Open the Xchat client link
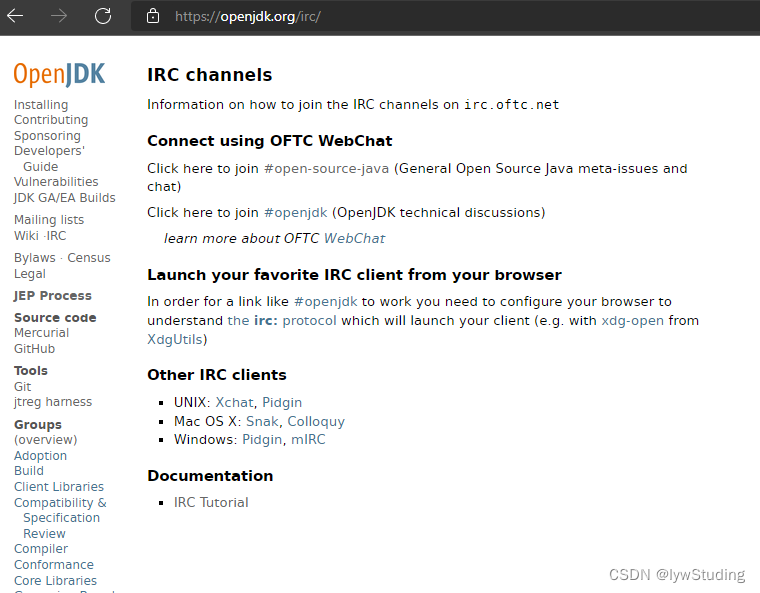The width and height of the screenshot is (760, 593). pos(234,402)
